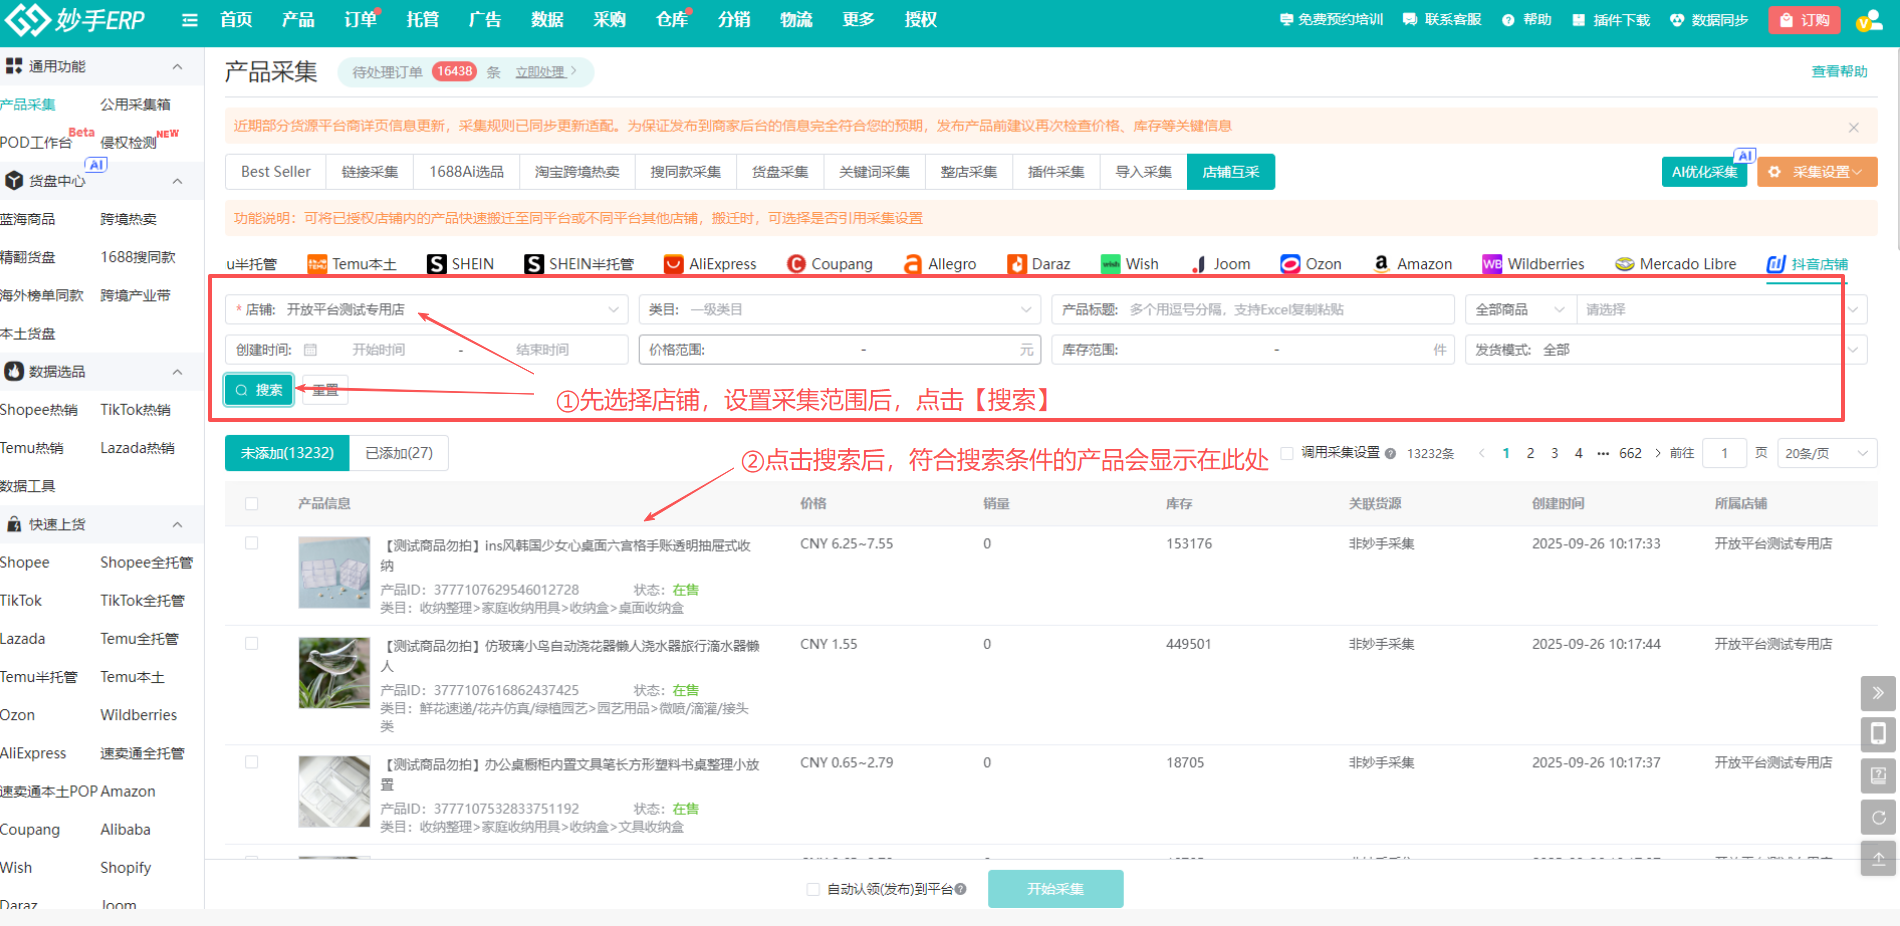Open the 订单 top menu
Screen dimensions: 1900x926
tap(360, 20)
